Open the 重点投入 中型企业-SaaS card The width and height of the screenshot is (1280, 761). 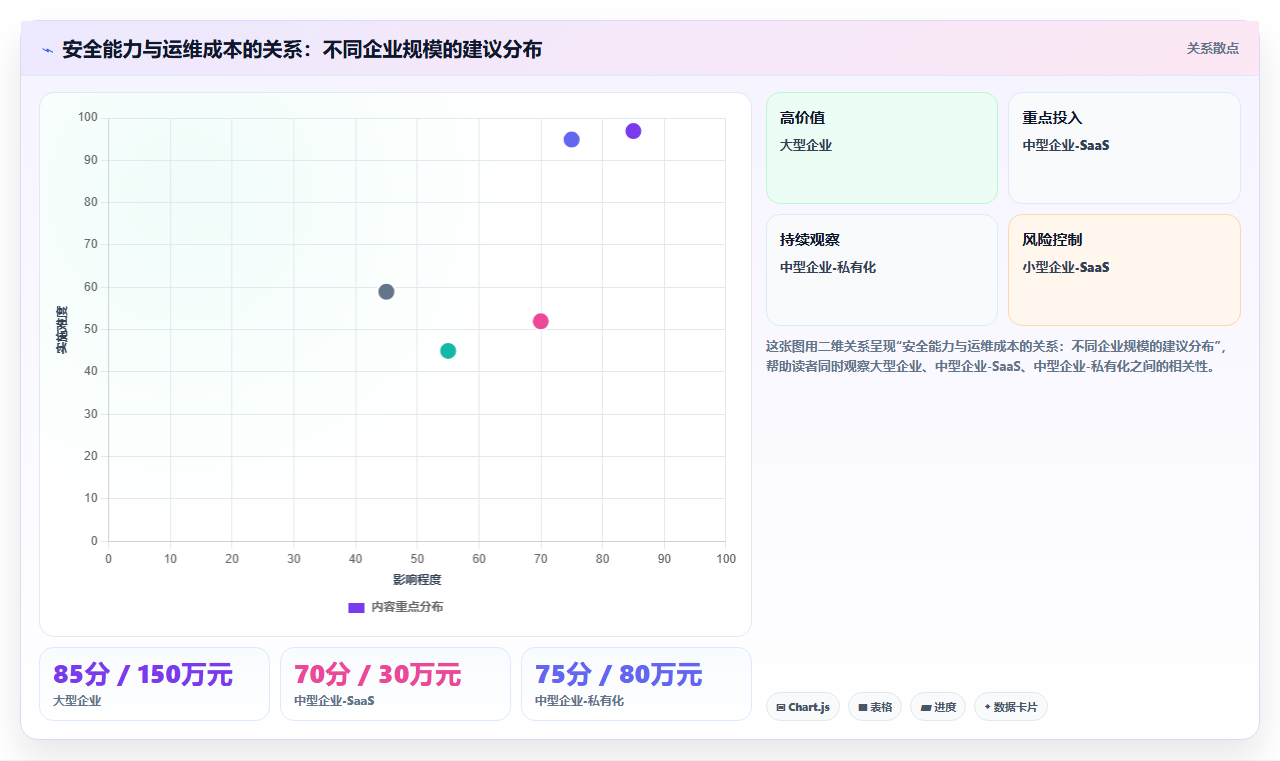pyautogui.click(x=1124, y=148)
